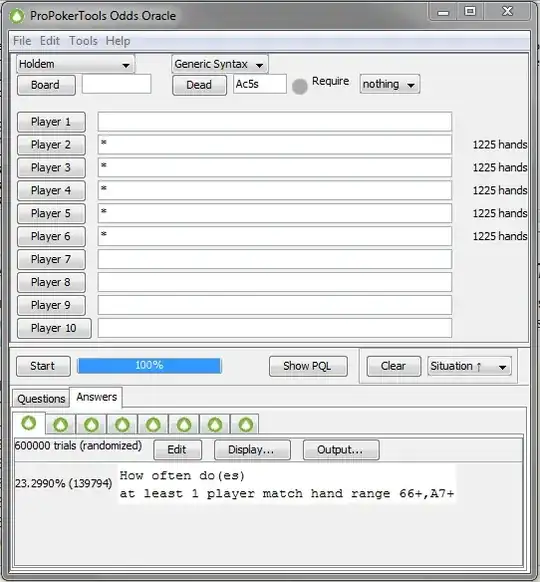
Task: Click the Dead cards button
Action: (x=199, y=85)
